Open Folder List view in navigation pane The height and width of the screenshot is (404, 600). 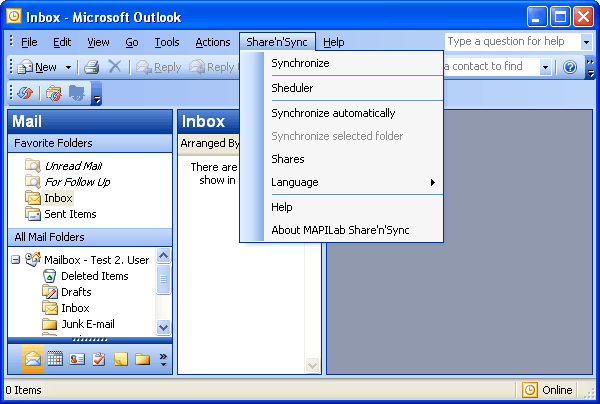pyautogui.click(x=142, y=358)
